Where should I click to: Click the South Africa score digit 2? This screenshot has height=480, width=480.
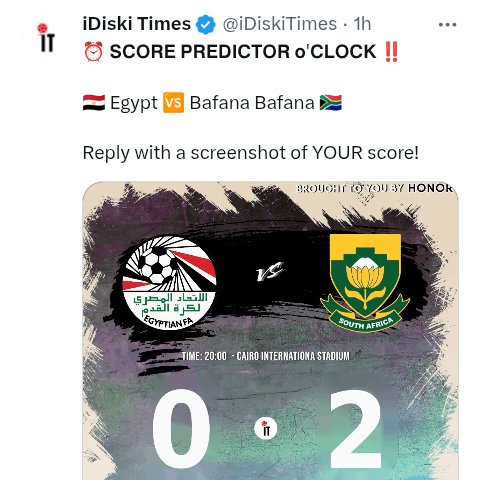356,429
